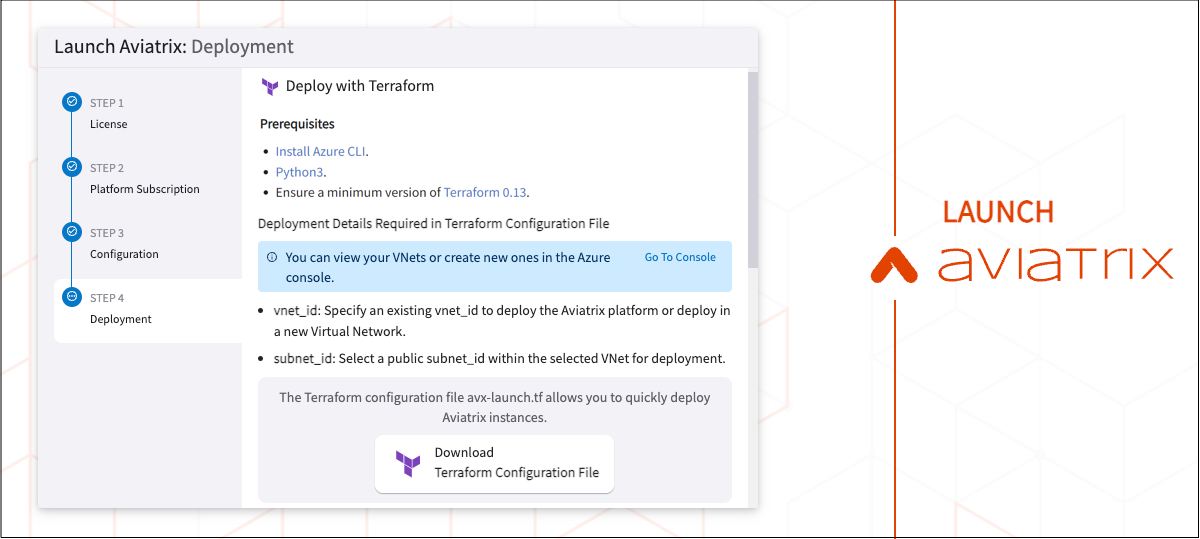Click the Step 1 License checkmark icon
The image size is (1200, 539).
(x=71, y=102)
